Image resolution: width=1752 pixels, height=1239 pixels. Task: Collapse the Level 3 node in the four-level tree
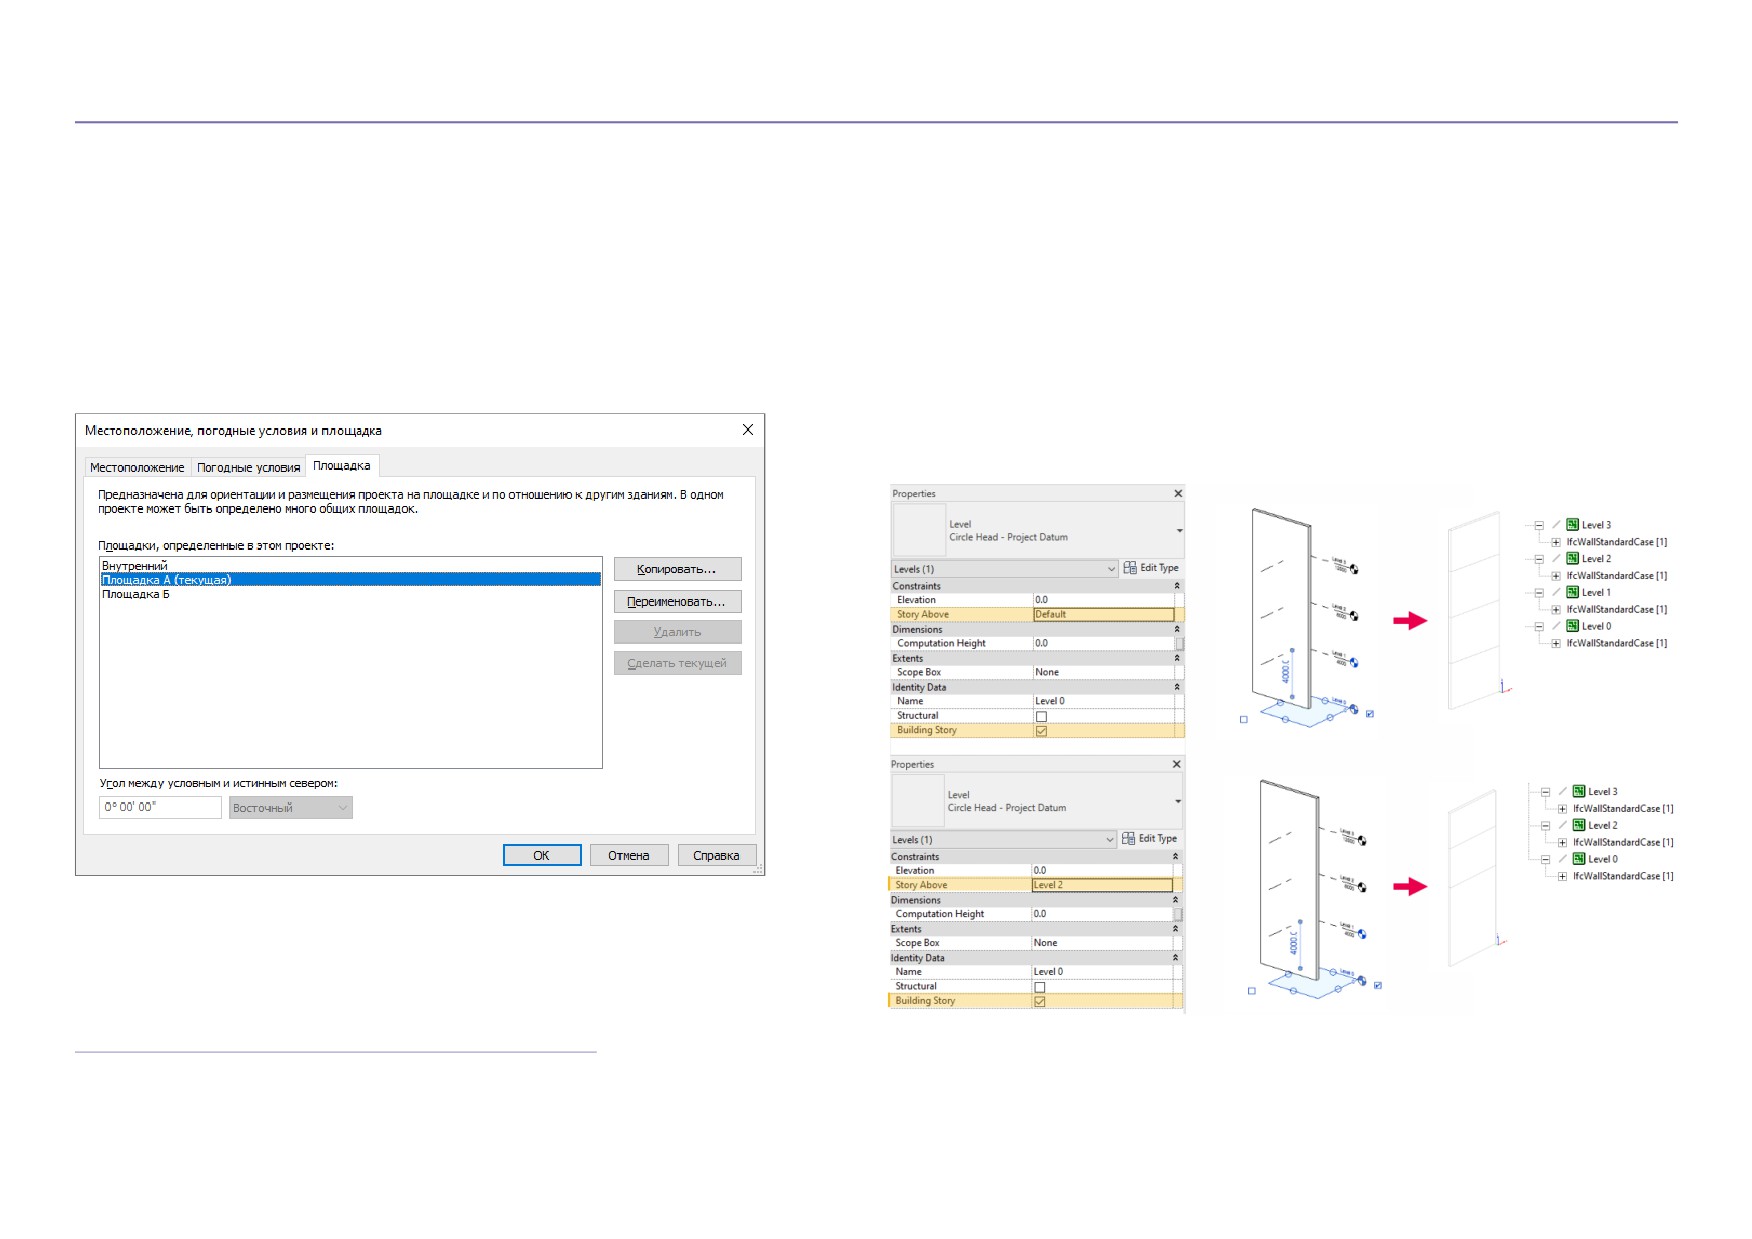[1540, 525]
